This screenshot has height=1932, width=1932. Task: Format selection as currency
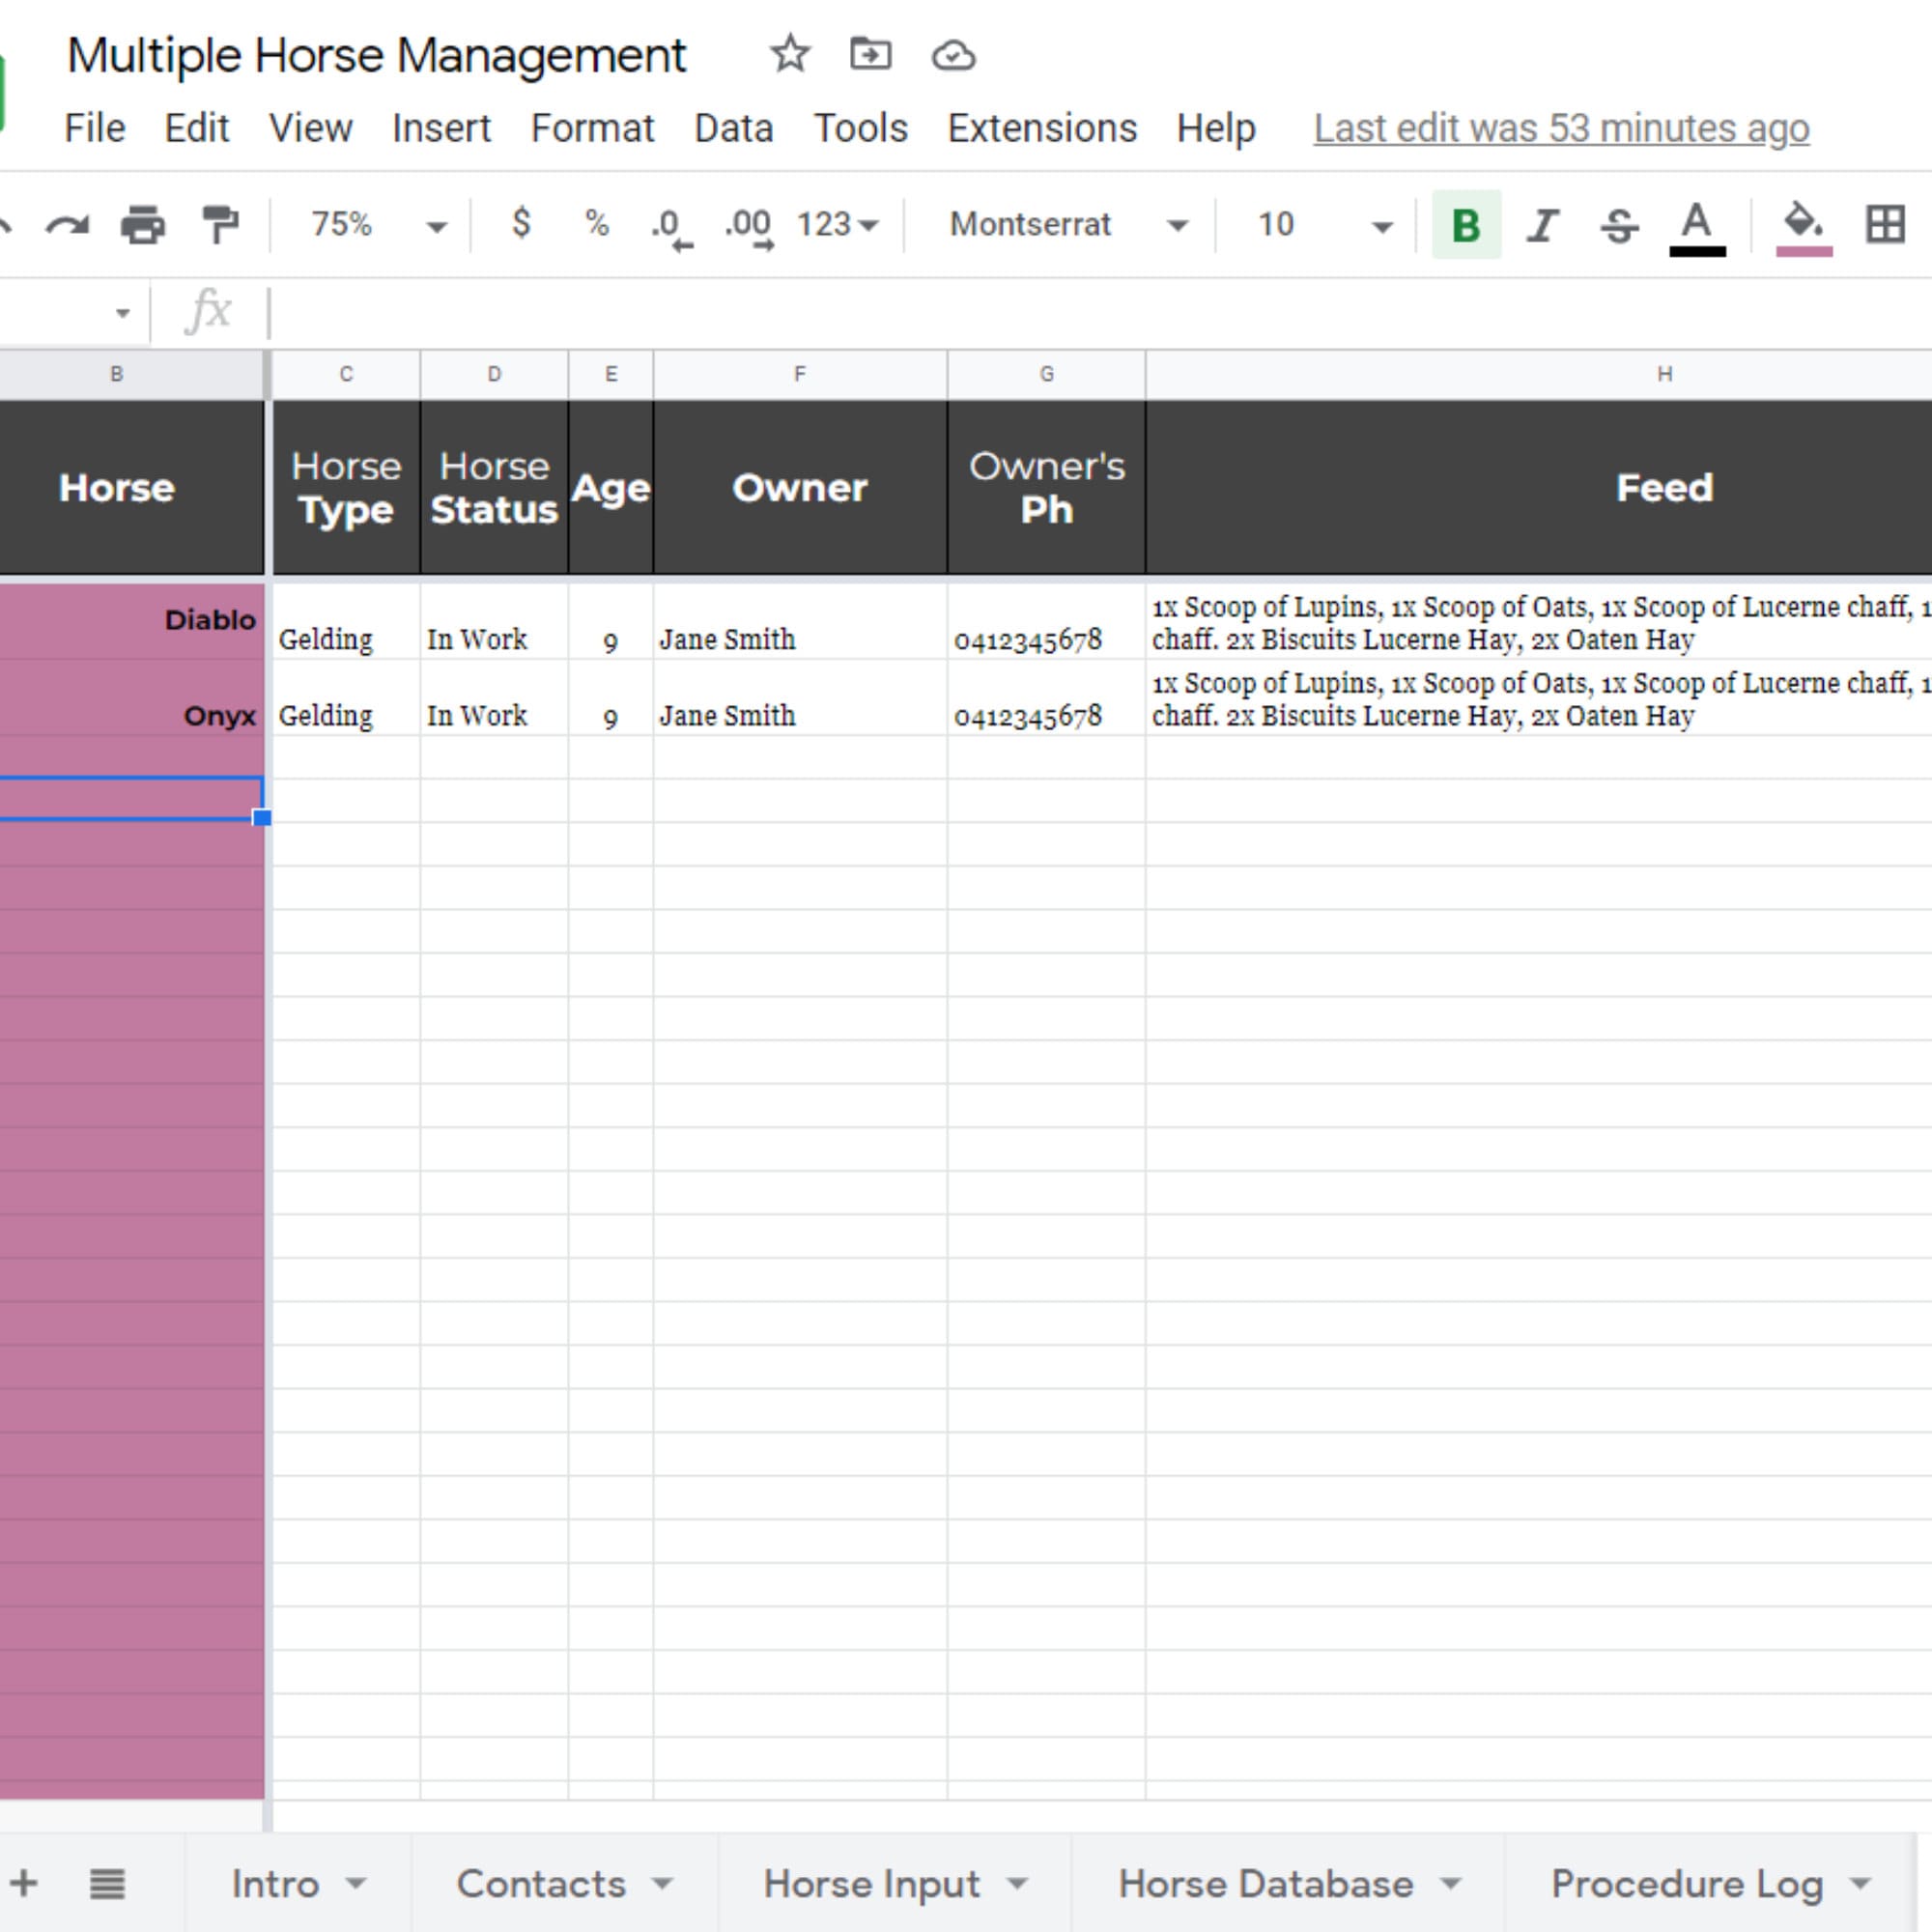520,224
